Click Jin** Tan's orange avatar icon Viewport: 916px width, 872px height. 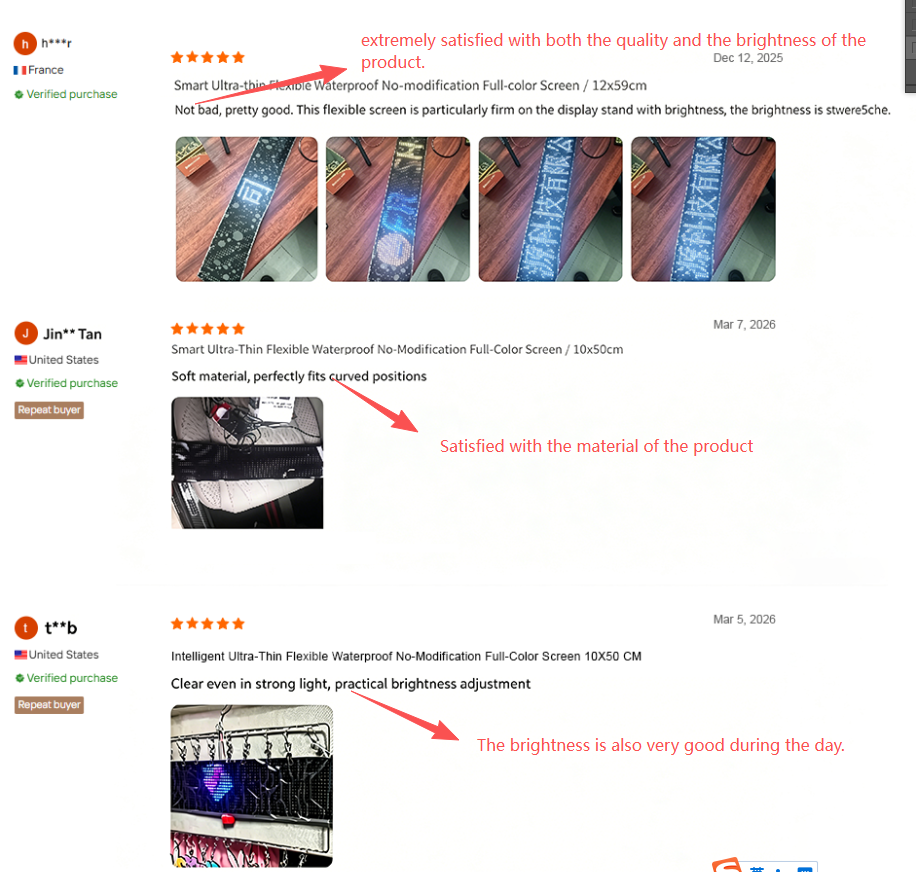pos(26,333)
